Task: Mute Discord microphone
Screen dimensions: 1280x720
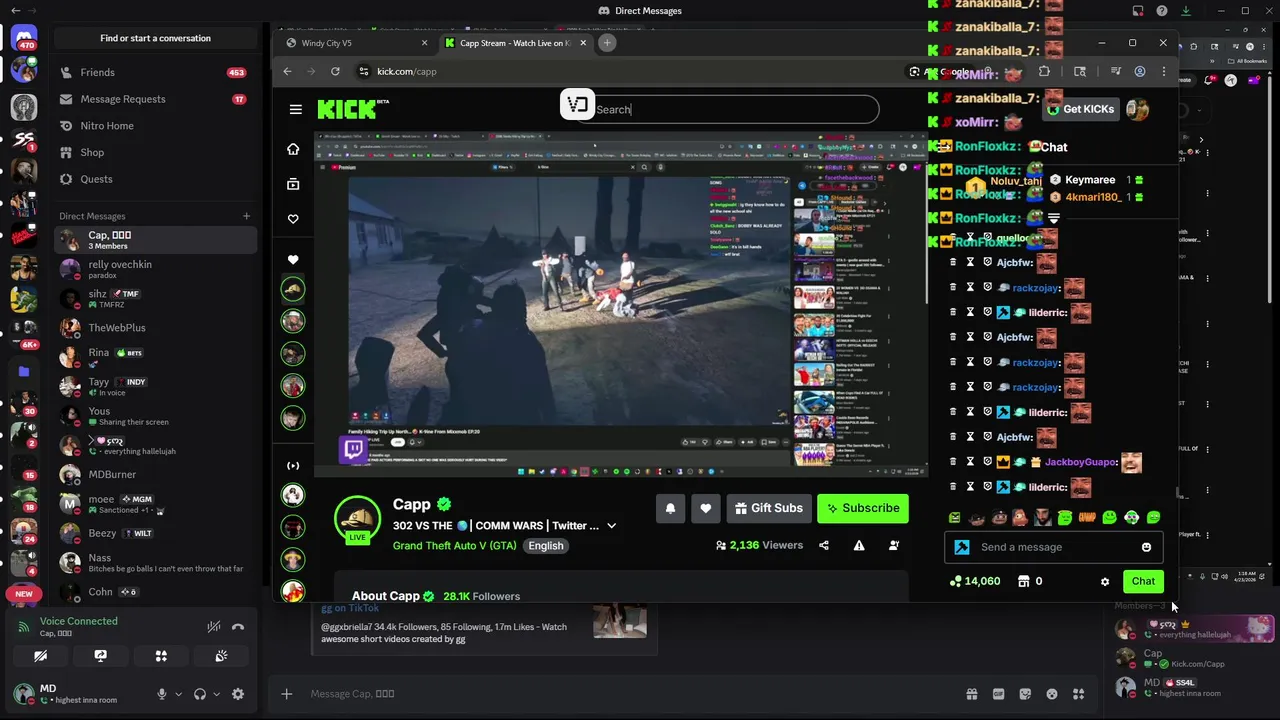Action: (x=161, y=694)
